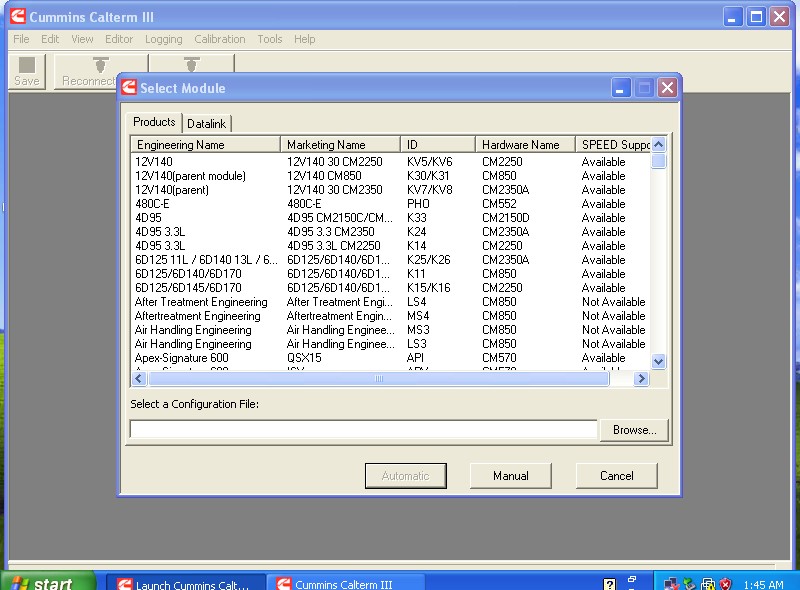Open the Windows start button
Image resolution: width=800 pixels, height=590 pixels.
coord(48,581)
